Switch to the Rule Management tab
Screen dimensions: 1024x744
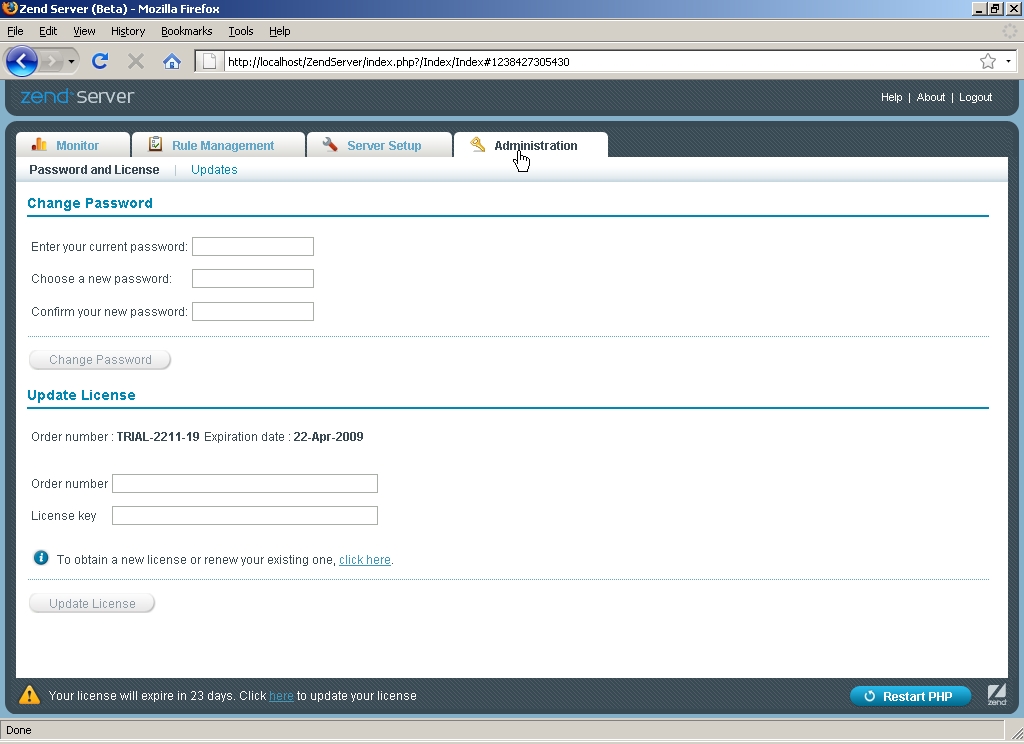click(x=218, y=144)
